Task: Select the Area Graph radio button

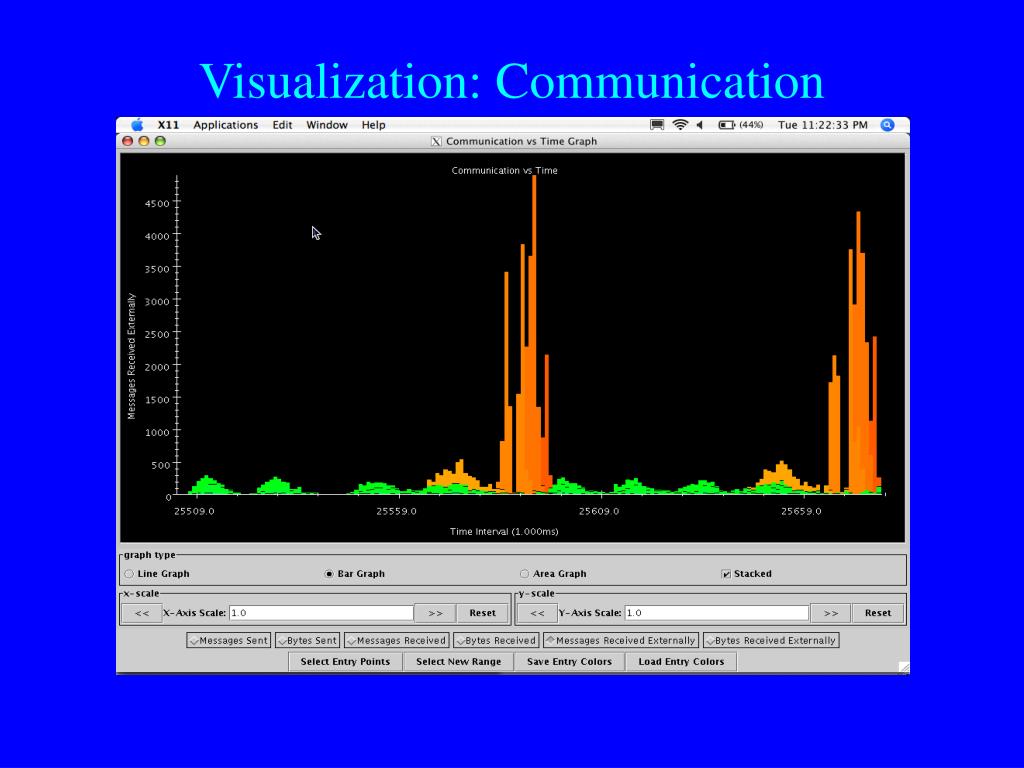Action: coord(524,573)
